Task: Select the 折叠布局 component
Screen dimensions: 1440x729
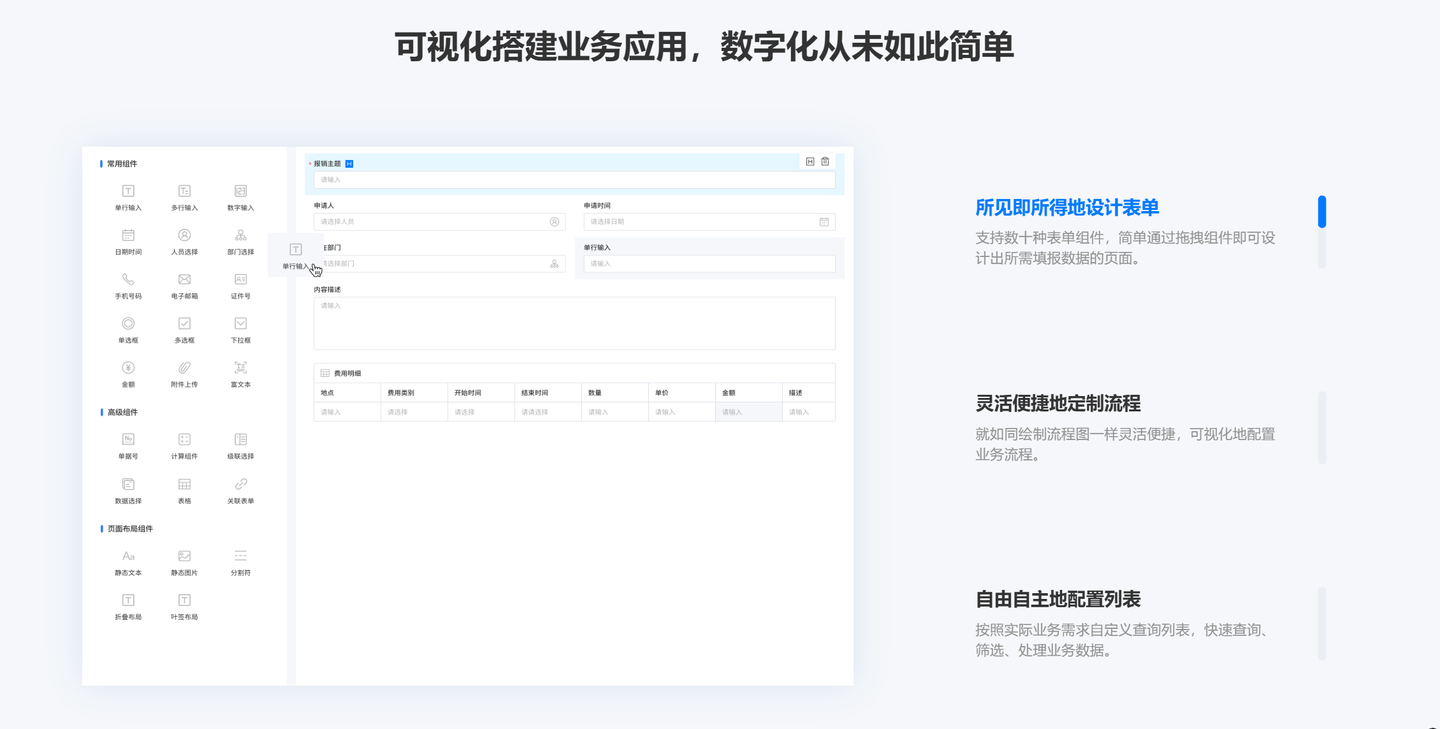Action: click(128, 607)
